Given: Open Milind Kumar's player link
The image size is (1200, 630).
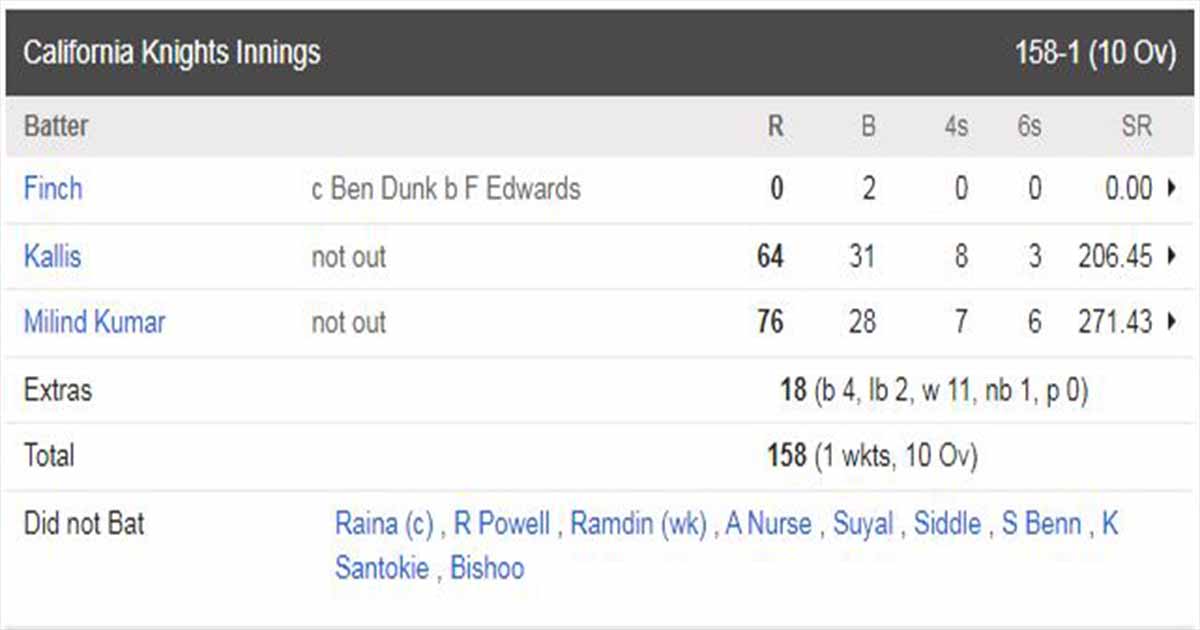Looking at the screenshot, I should [94, 322].
